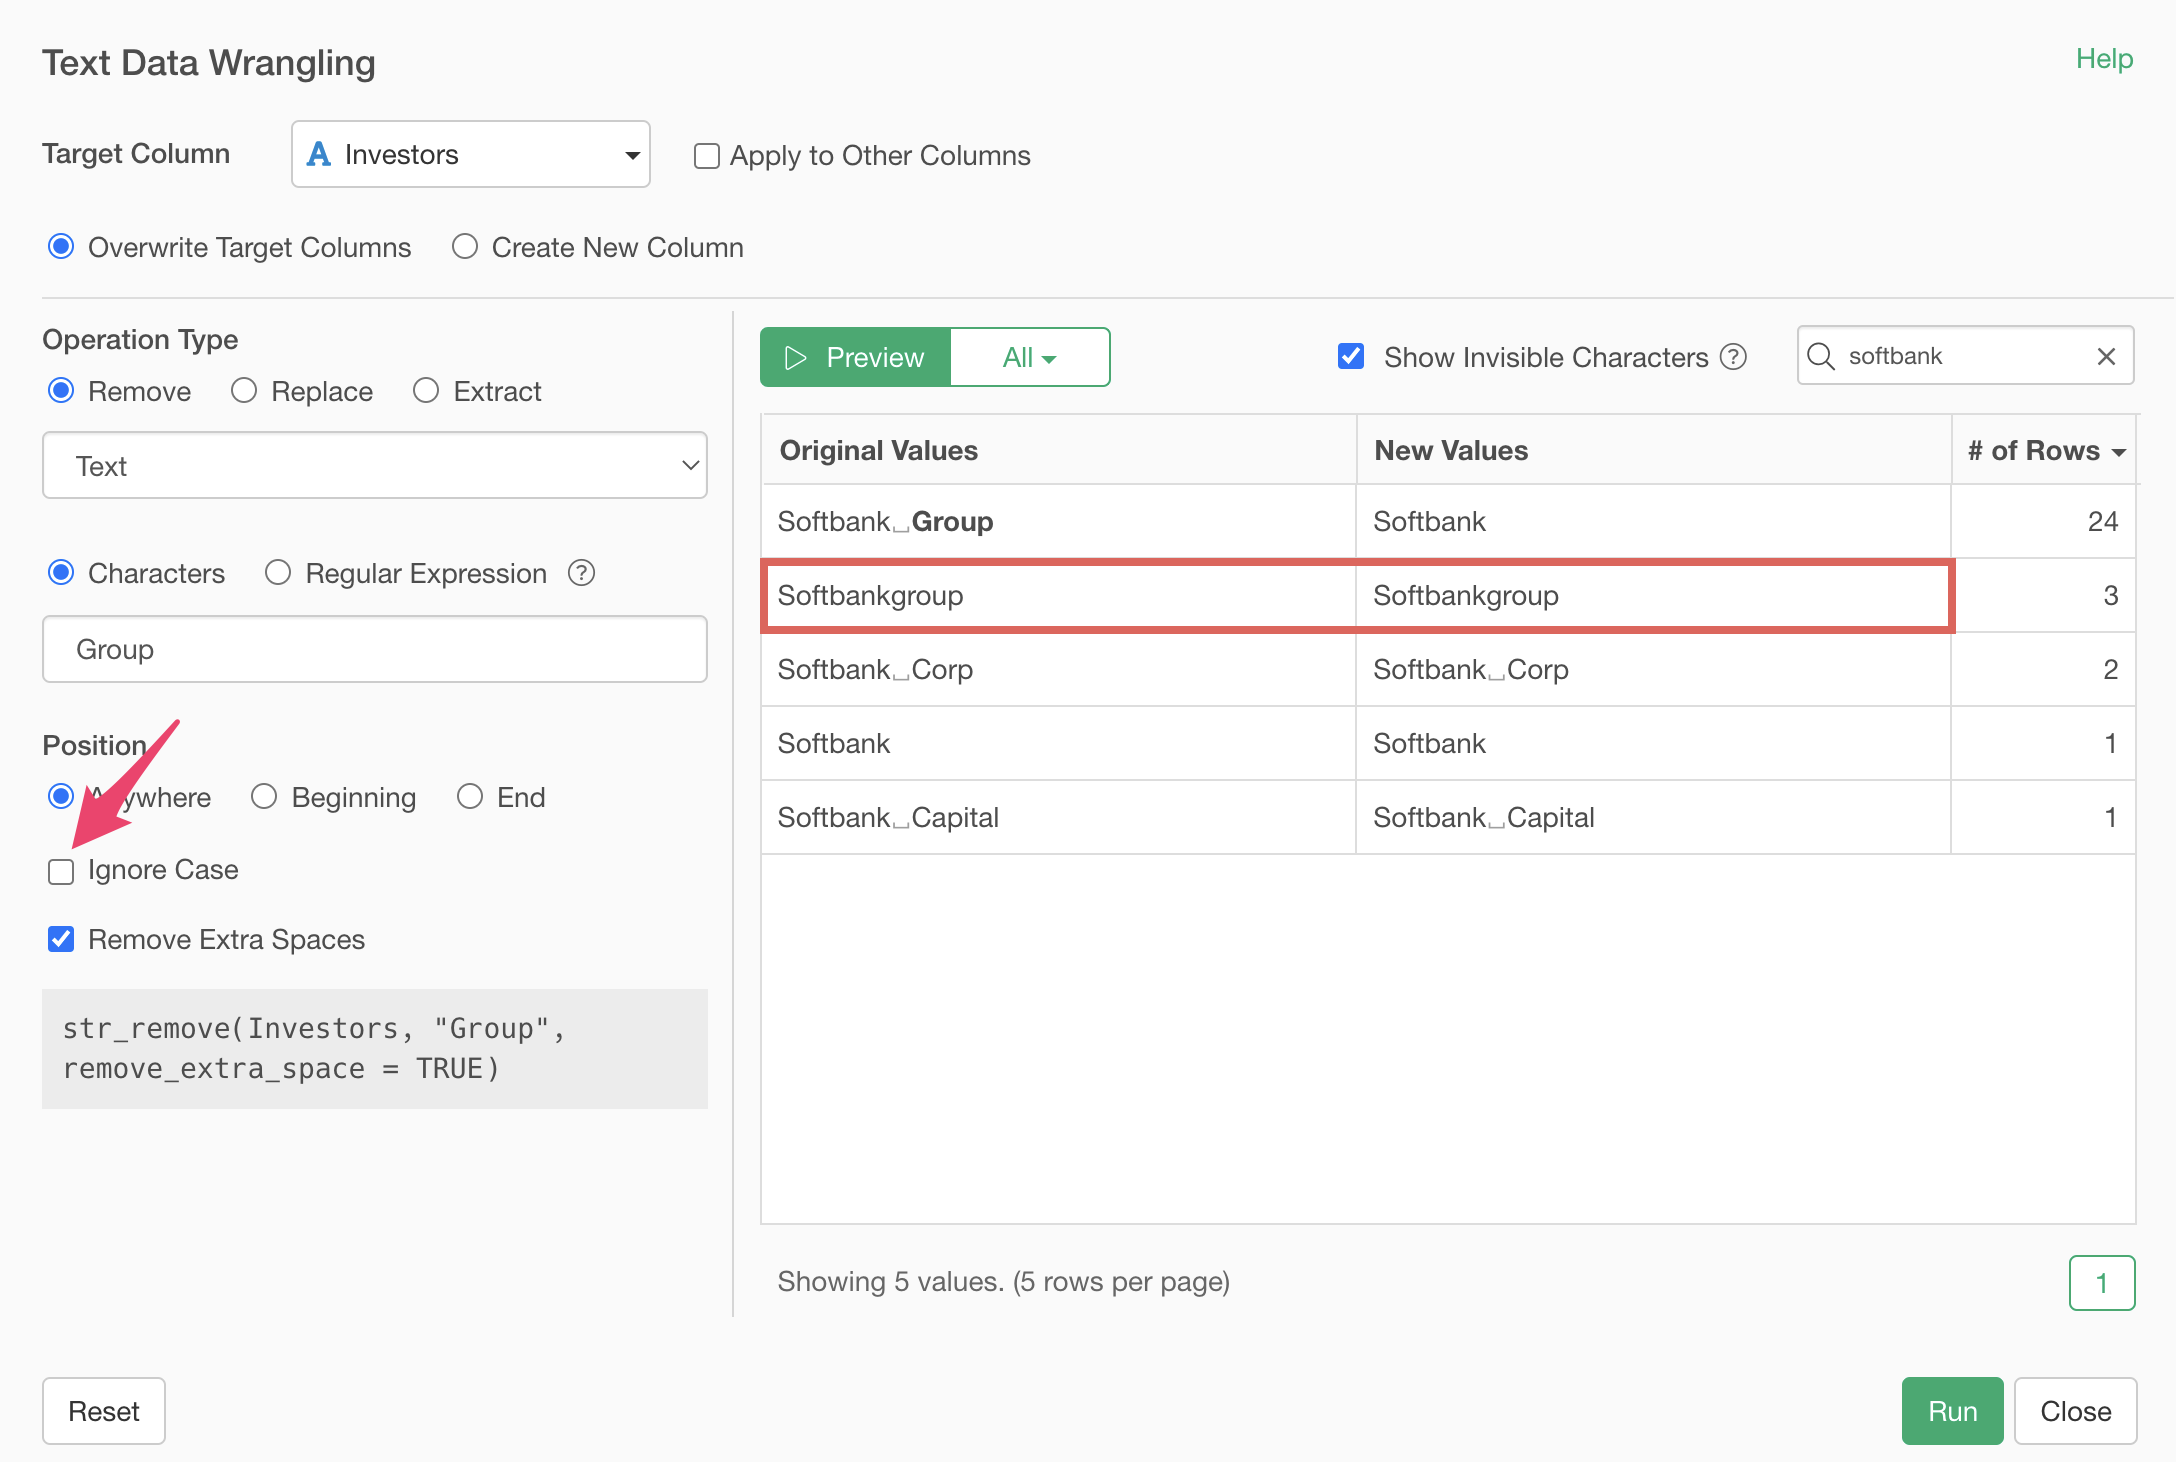Uncheck Remove Extra Spaces
This screenshot has height=1462, width=2176.
click(61, 939)
